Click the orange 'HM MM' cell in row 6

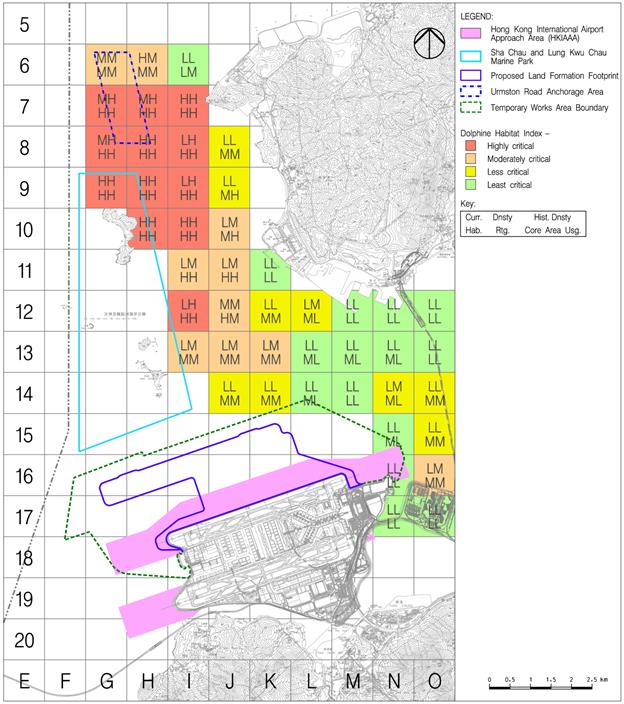pos(147,65)
